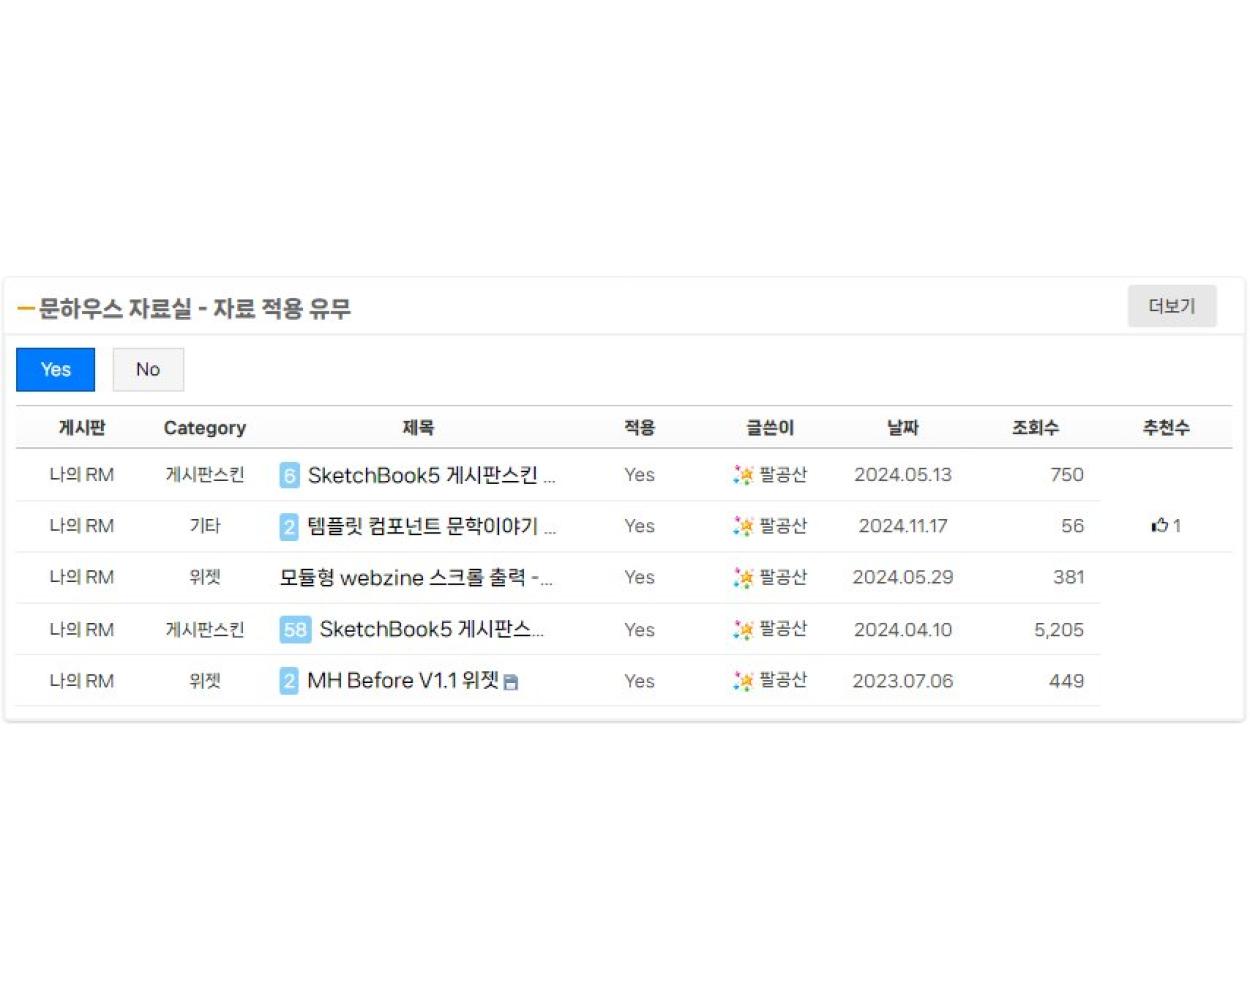Screen dimensions: 1250x1000
Task: Click the 더보기 button
Action: (x=1172, y=306)
